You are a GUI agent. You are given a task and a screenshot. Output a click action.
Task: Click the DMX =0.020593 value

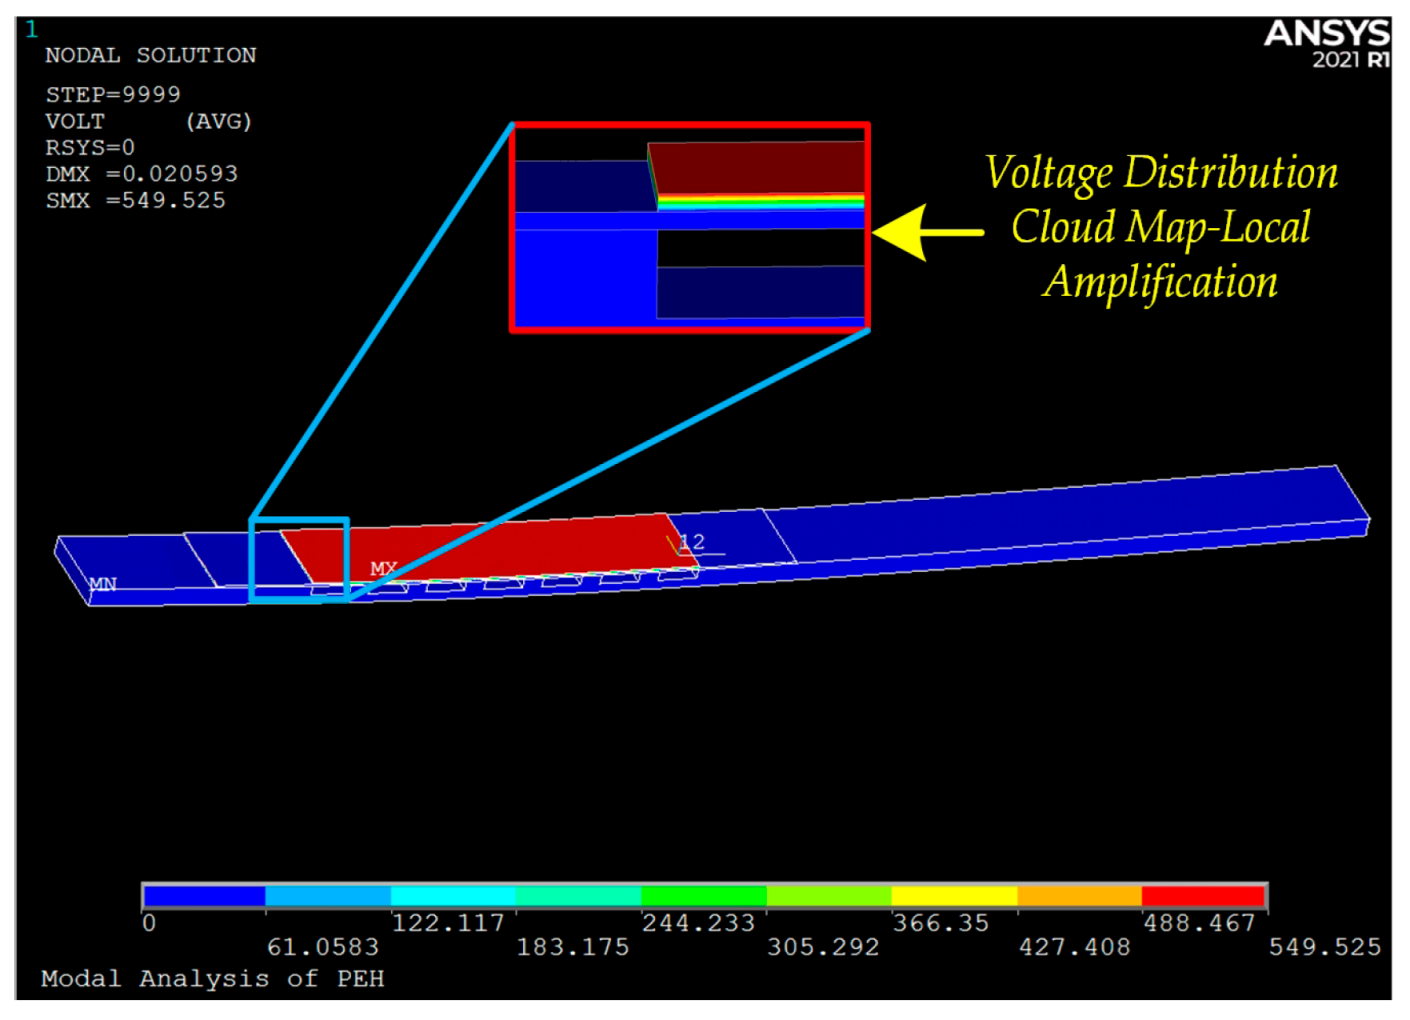[142, 173]
